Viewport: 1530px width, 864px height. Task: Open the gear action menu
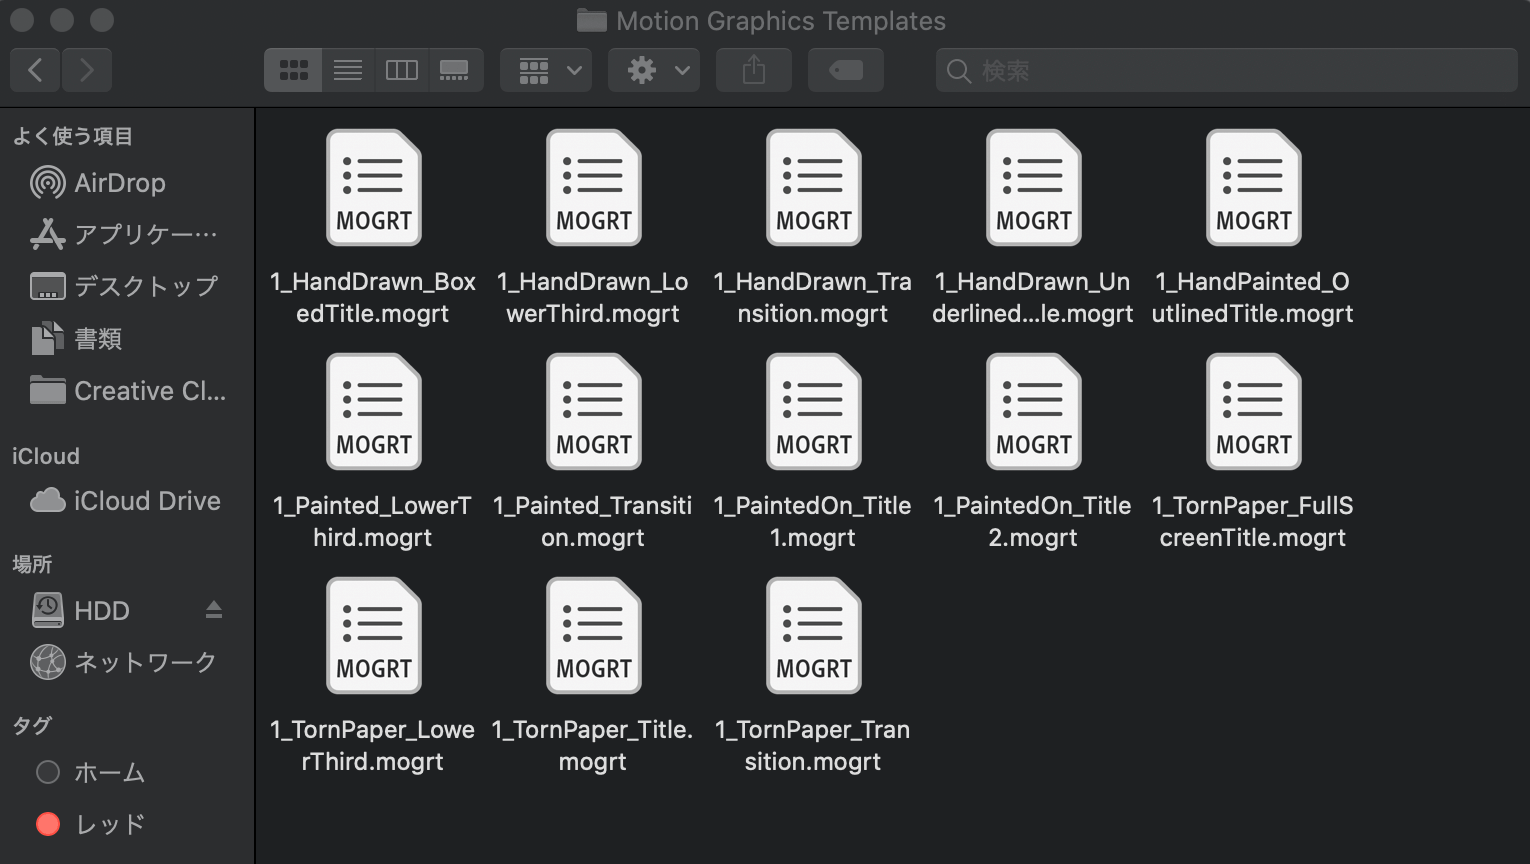click(654, 70)
